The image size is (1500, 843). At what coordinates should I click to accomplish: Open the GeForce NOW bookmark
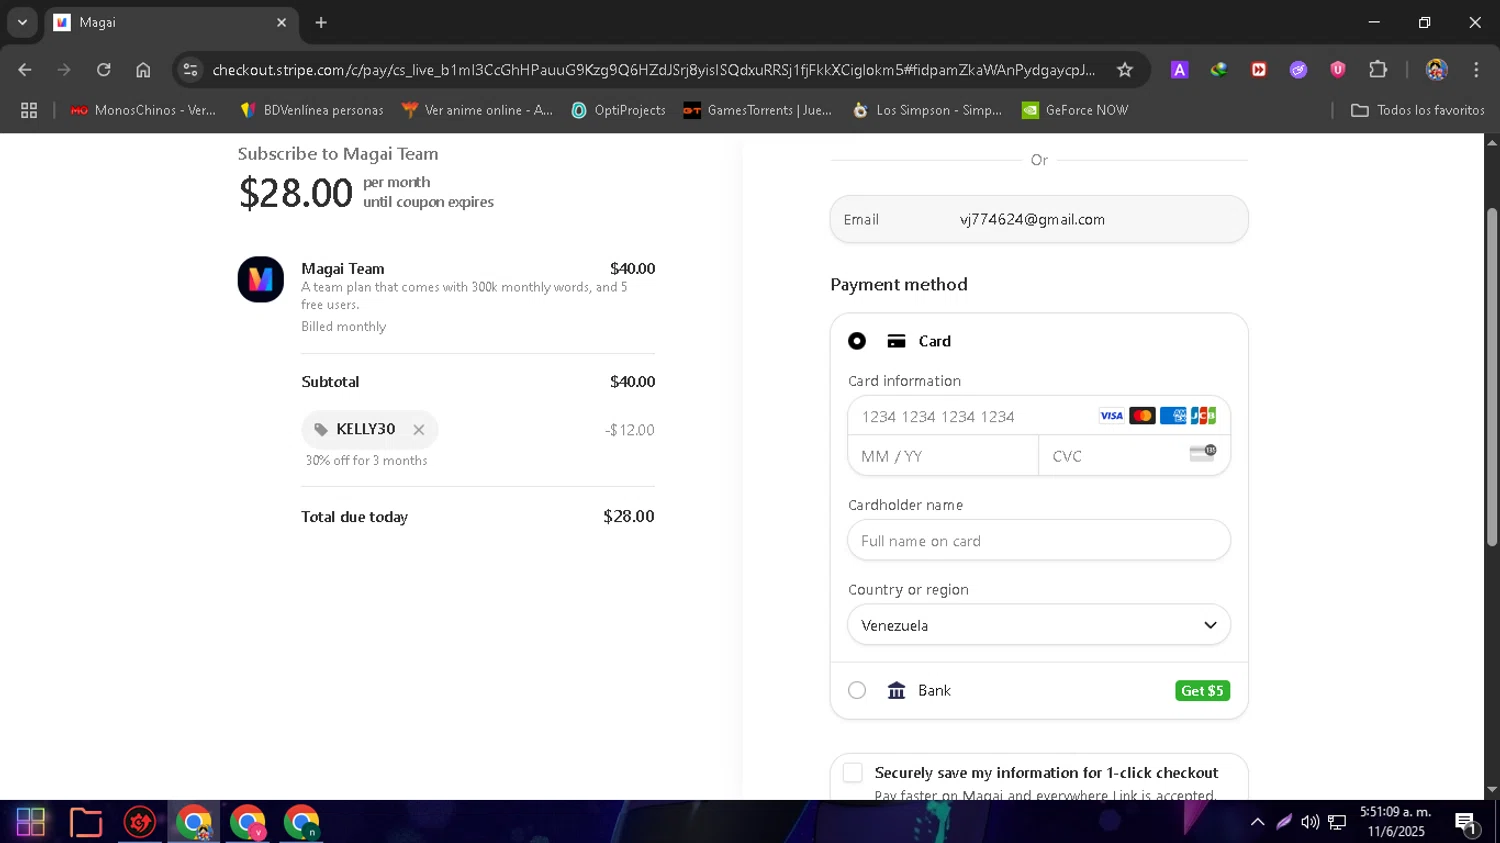[x=1075, y=110]
